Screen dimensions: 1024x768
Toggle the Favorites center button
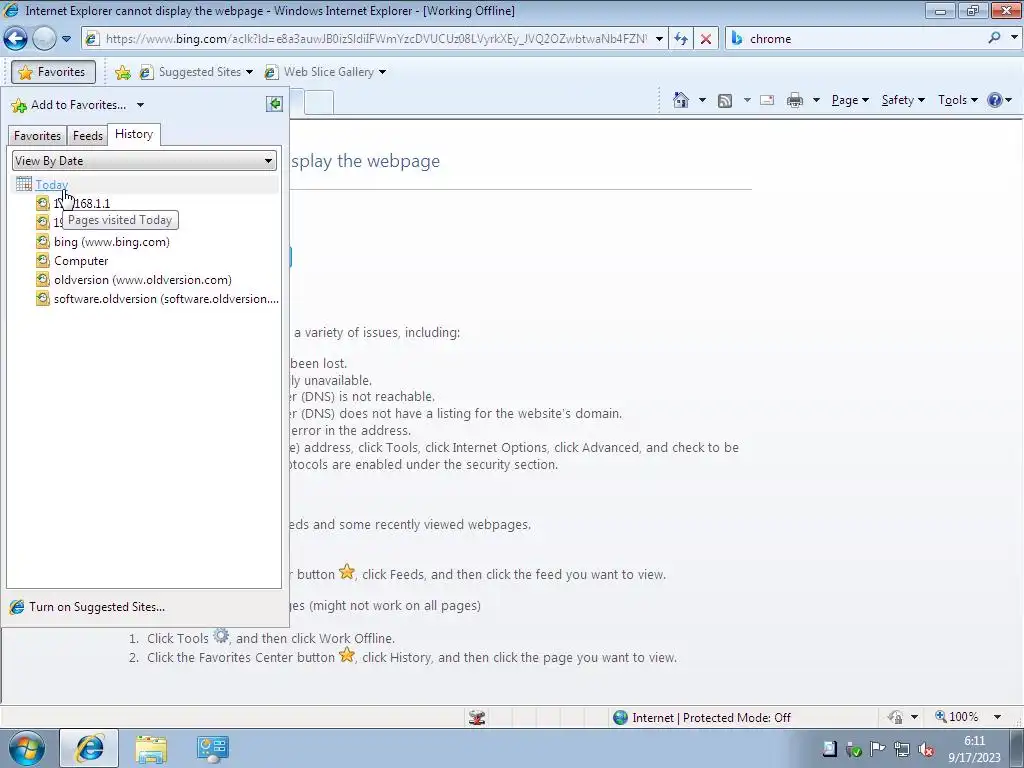(x=53, y=72)
